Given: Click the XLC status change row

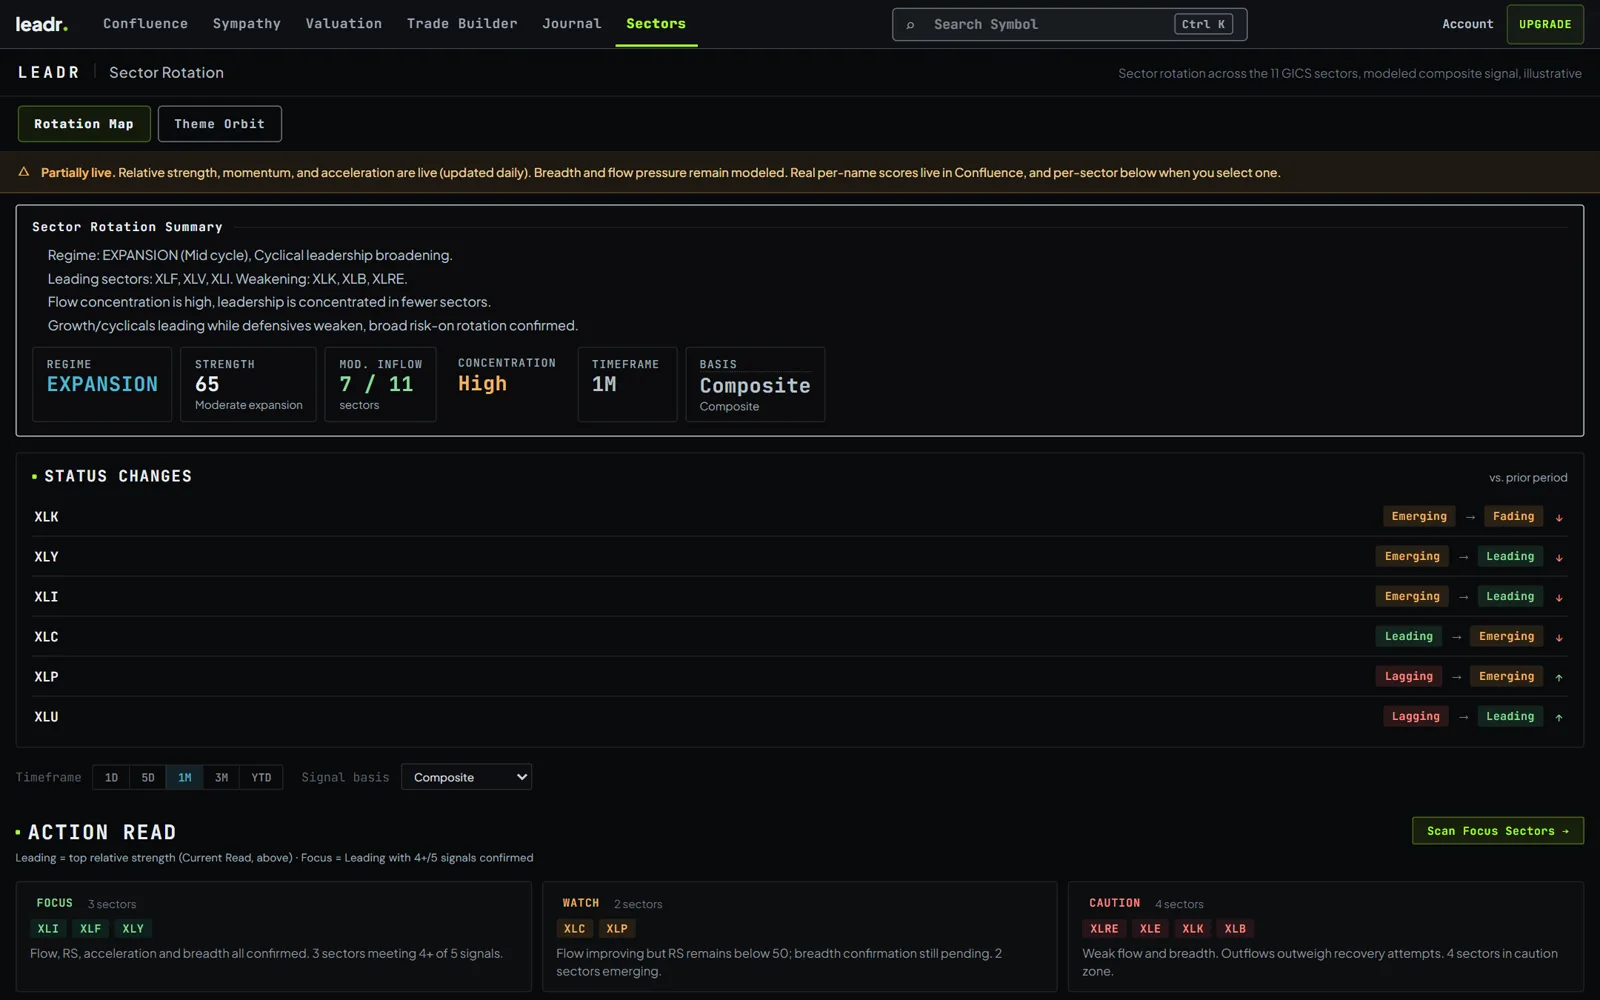Looking at the screenshot, I should 800,637.
